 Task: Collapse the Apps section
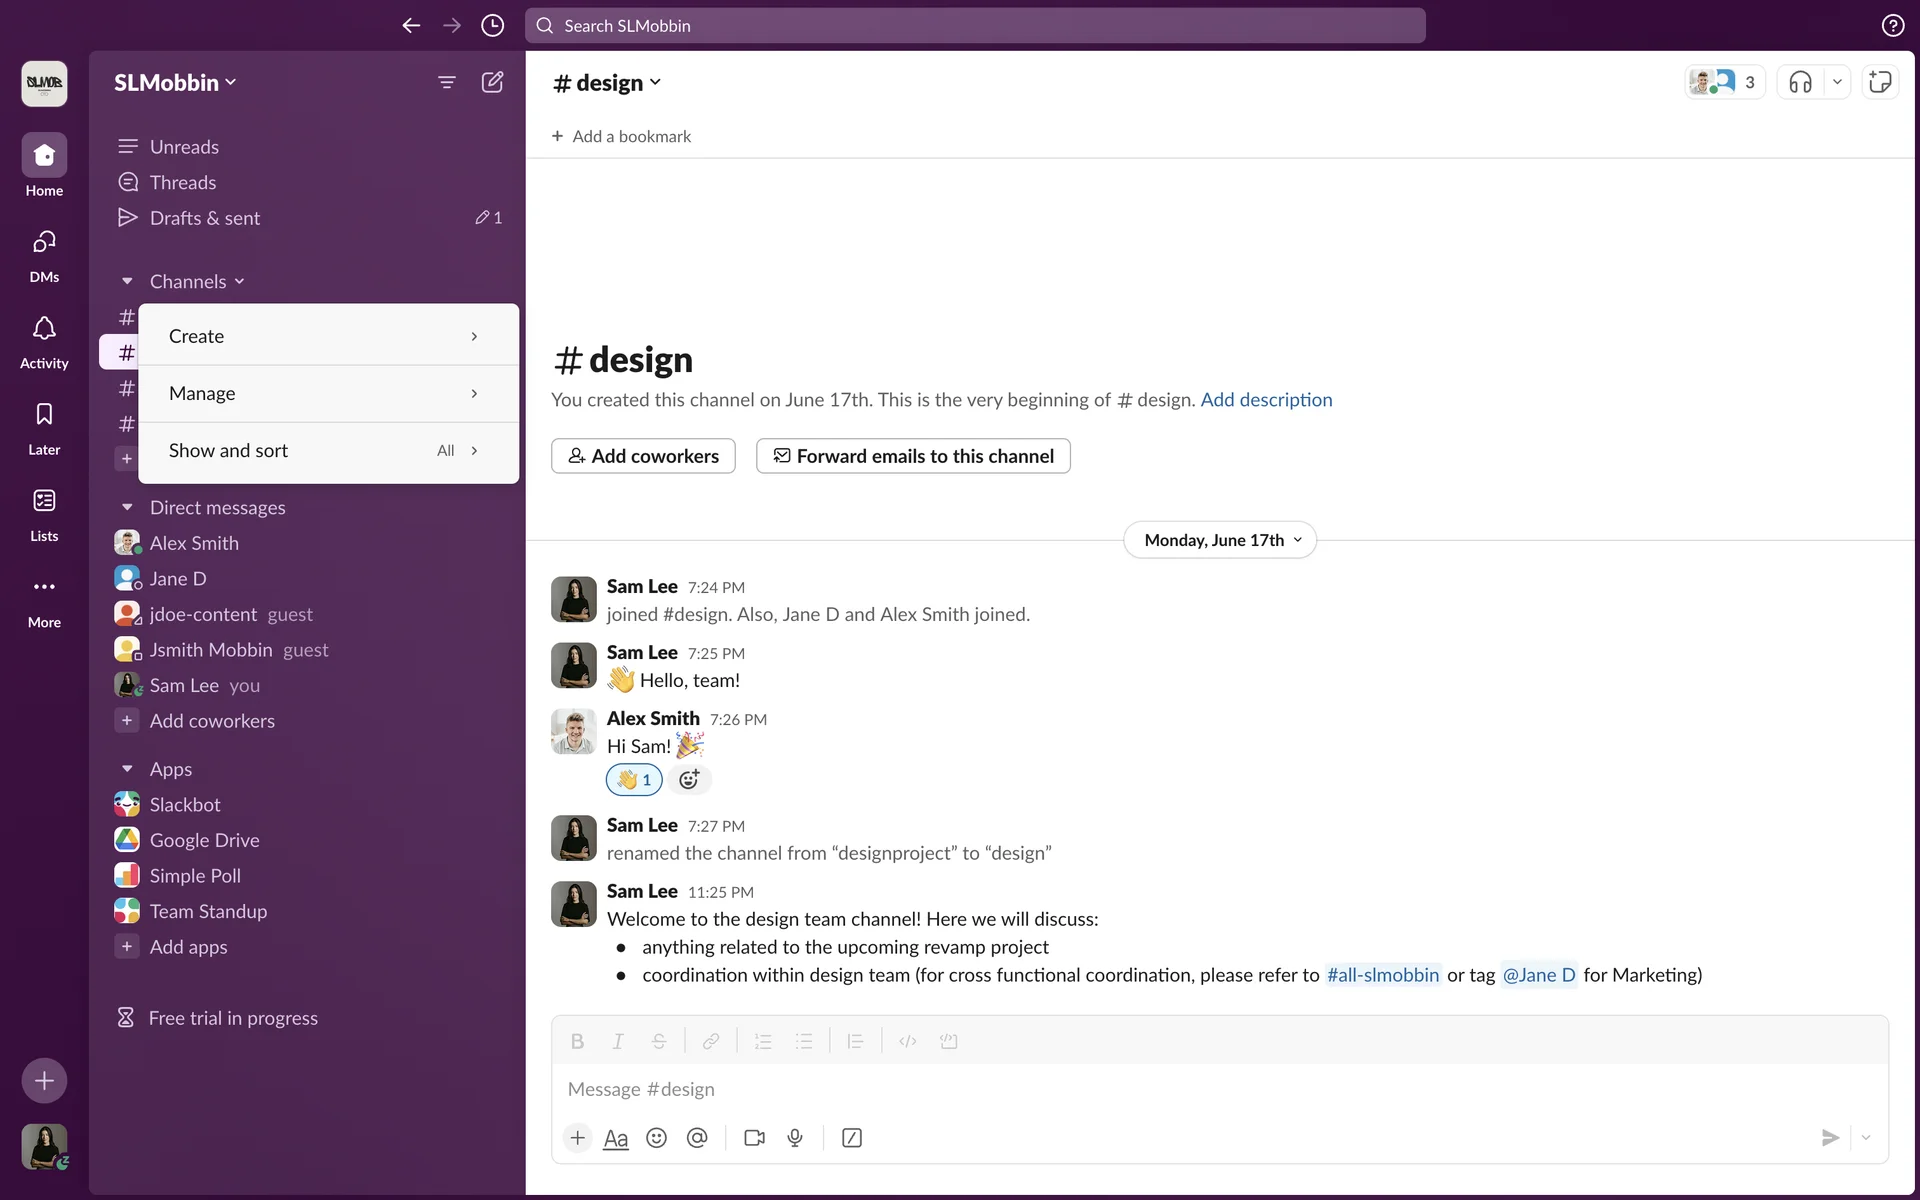(127, 769)
